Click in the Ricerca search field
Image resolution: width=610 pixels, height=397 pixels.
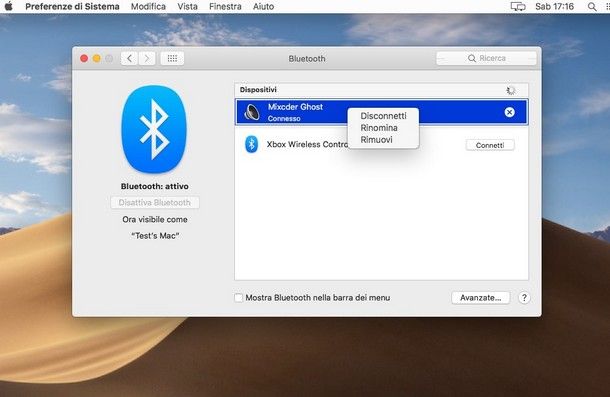pyautogui.click(x=486, y=58)
